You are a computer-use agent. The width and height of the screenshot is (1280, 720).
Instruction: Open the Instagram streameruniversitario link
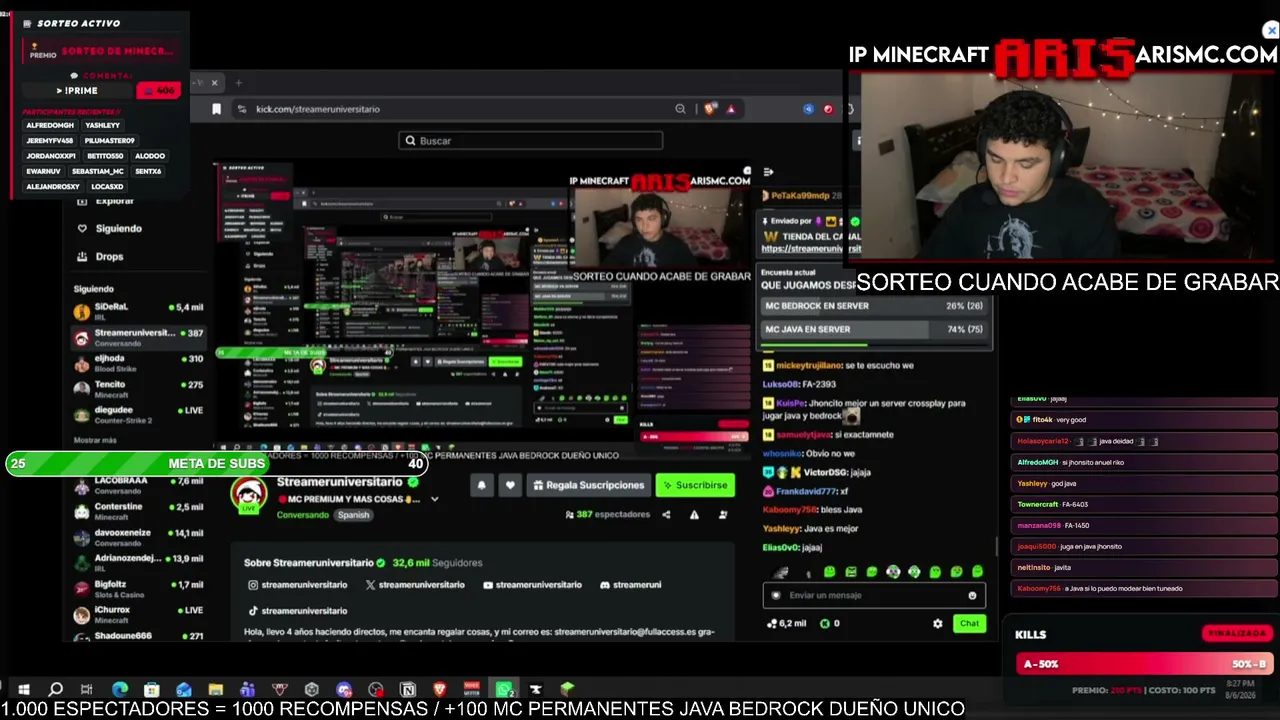tap(298, 585)
